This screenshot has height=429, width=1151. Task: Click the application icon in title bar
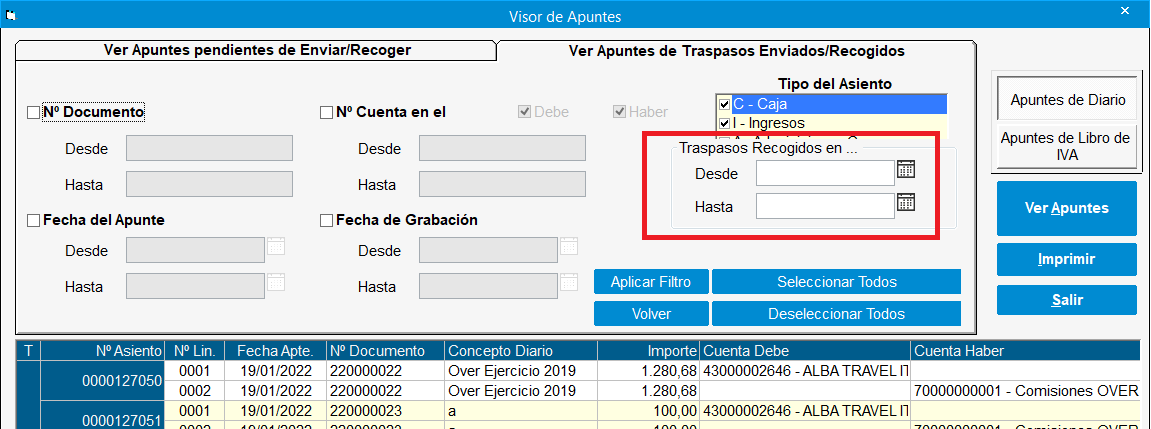pos(10,14)
